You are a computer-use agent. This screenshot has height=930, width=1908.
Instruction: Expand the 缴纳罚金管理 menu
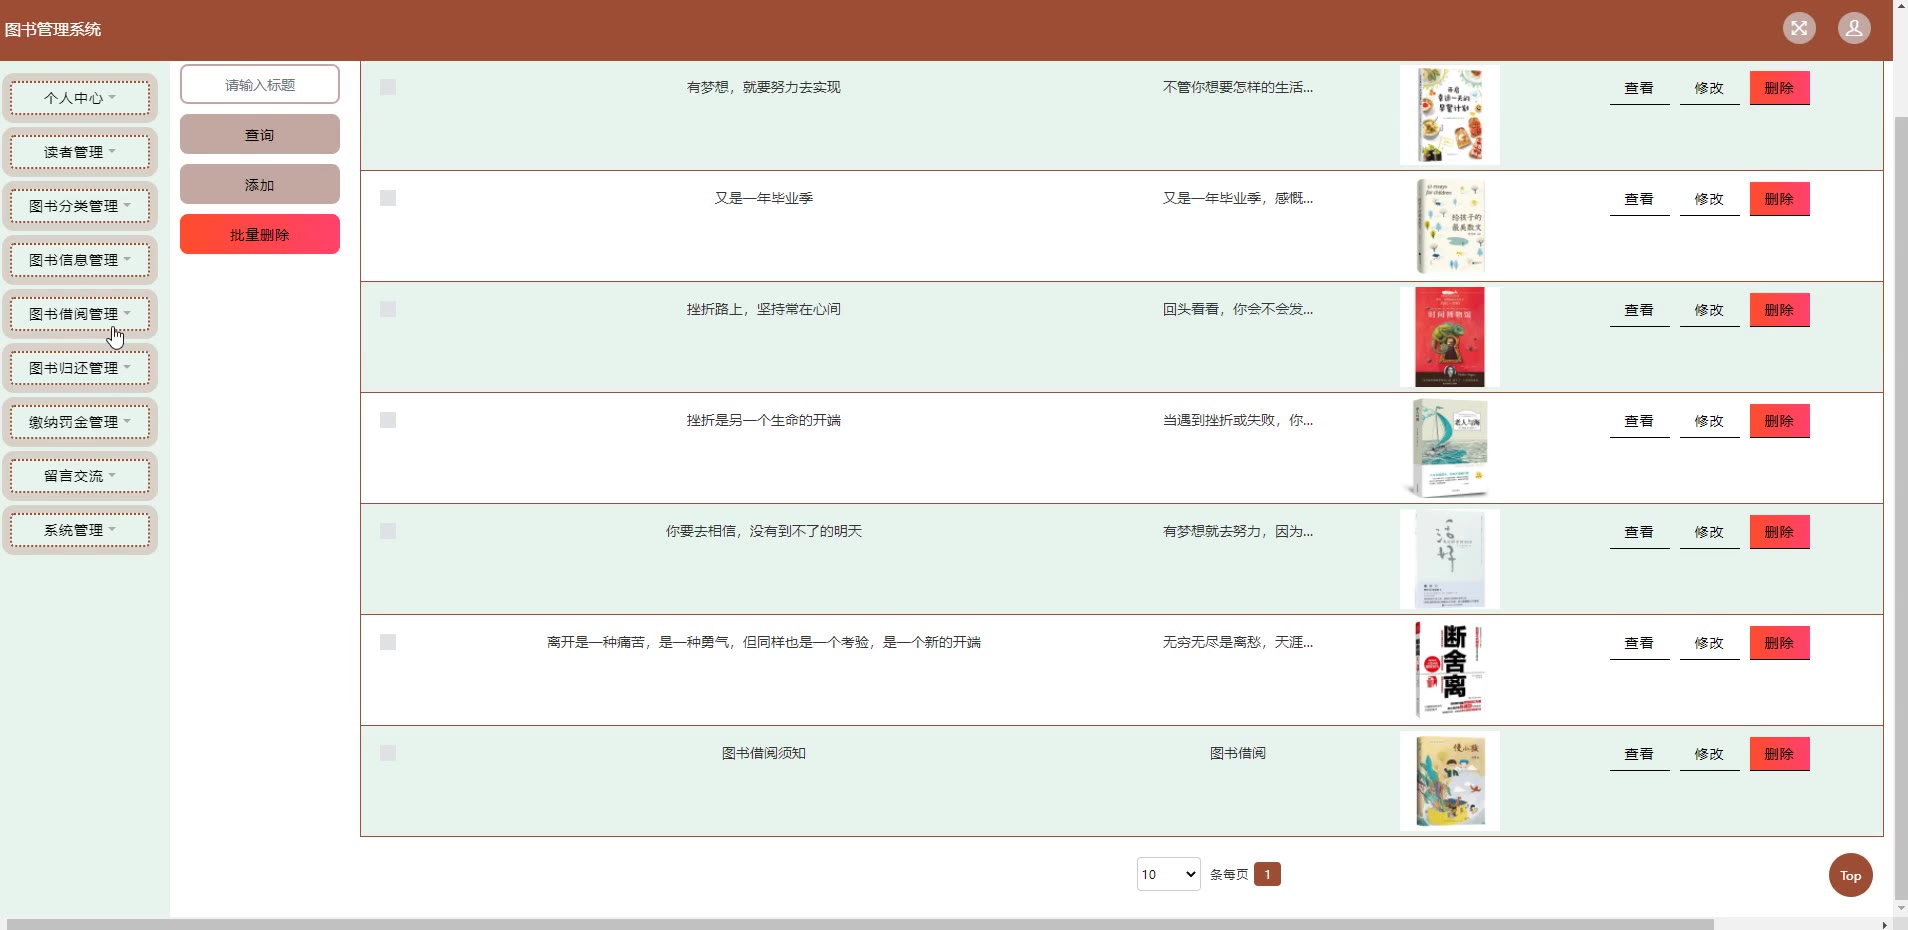coord(80,422)
